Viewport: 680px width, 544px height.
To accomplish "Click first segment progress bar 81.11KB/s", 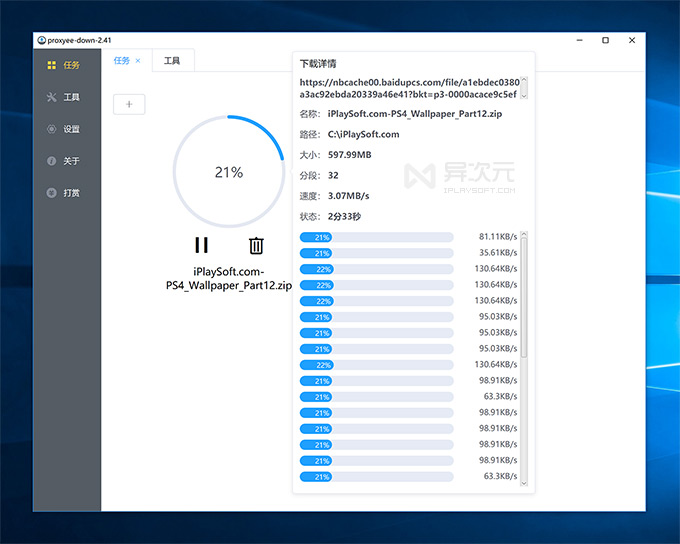I will [x=376, y=237].
